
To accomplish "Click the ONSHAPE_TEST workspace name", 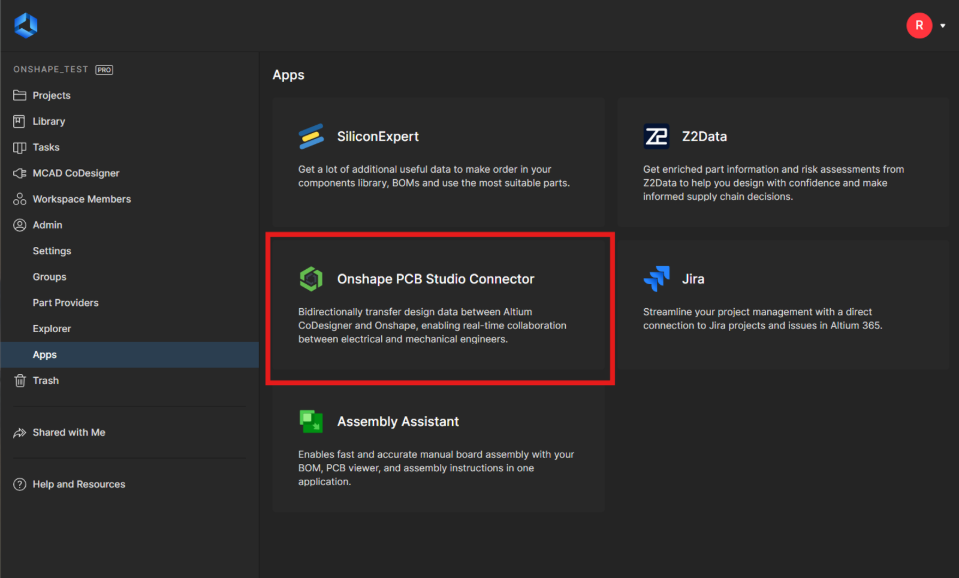I will point(51,69).
